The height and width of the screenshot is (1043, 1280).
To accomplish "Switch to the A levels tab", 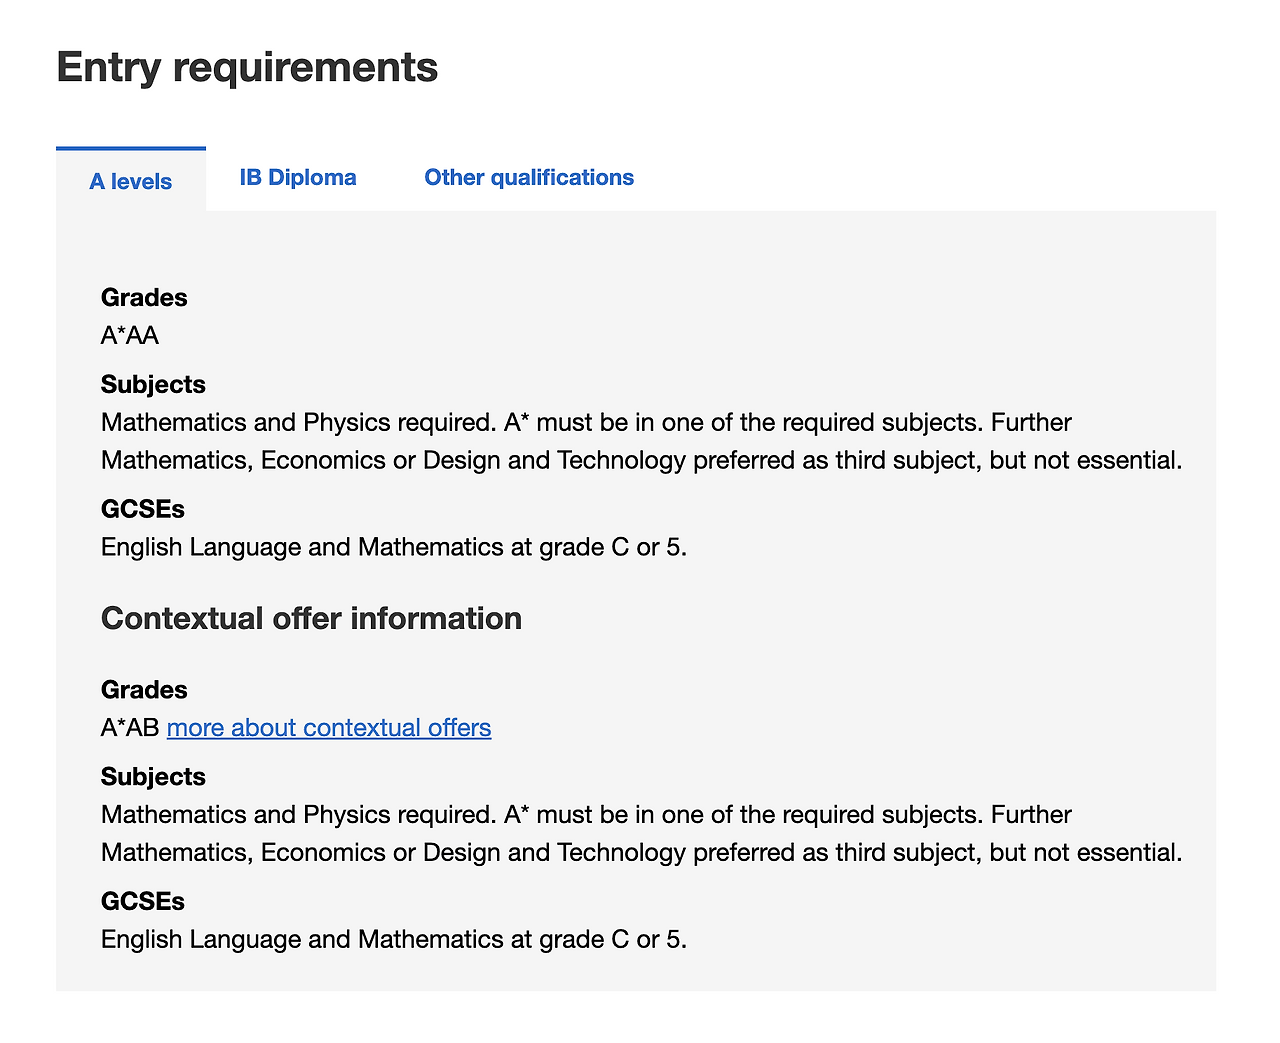I will [130, 181].
